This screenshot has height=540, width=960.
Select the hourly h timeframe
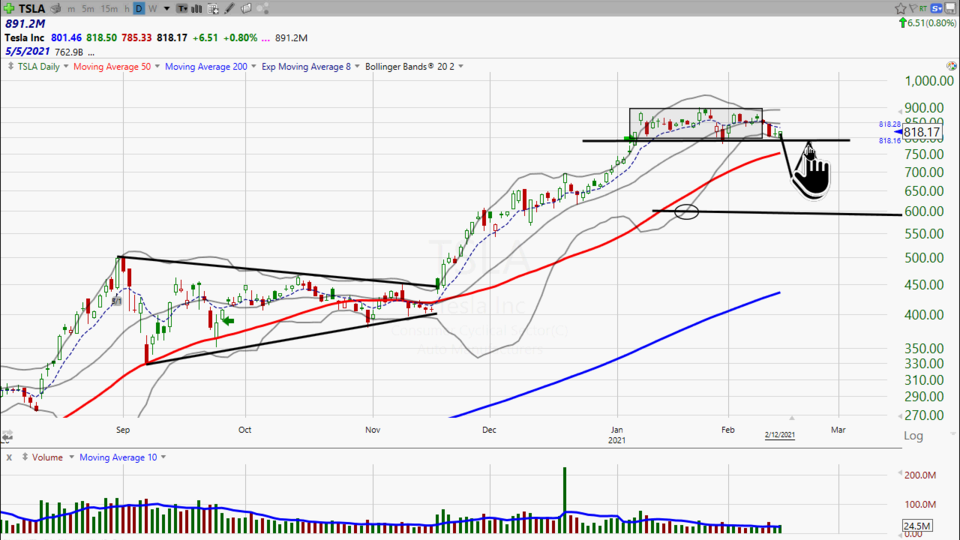point(127,9)
